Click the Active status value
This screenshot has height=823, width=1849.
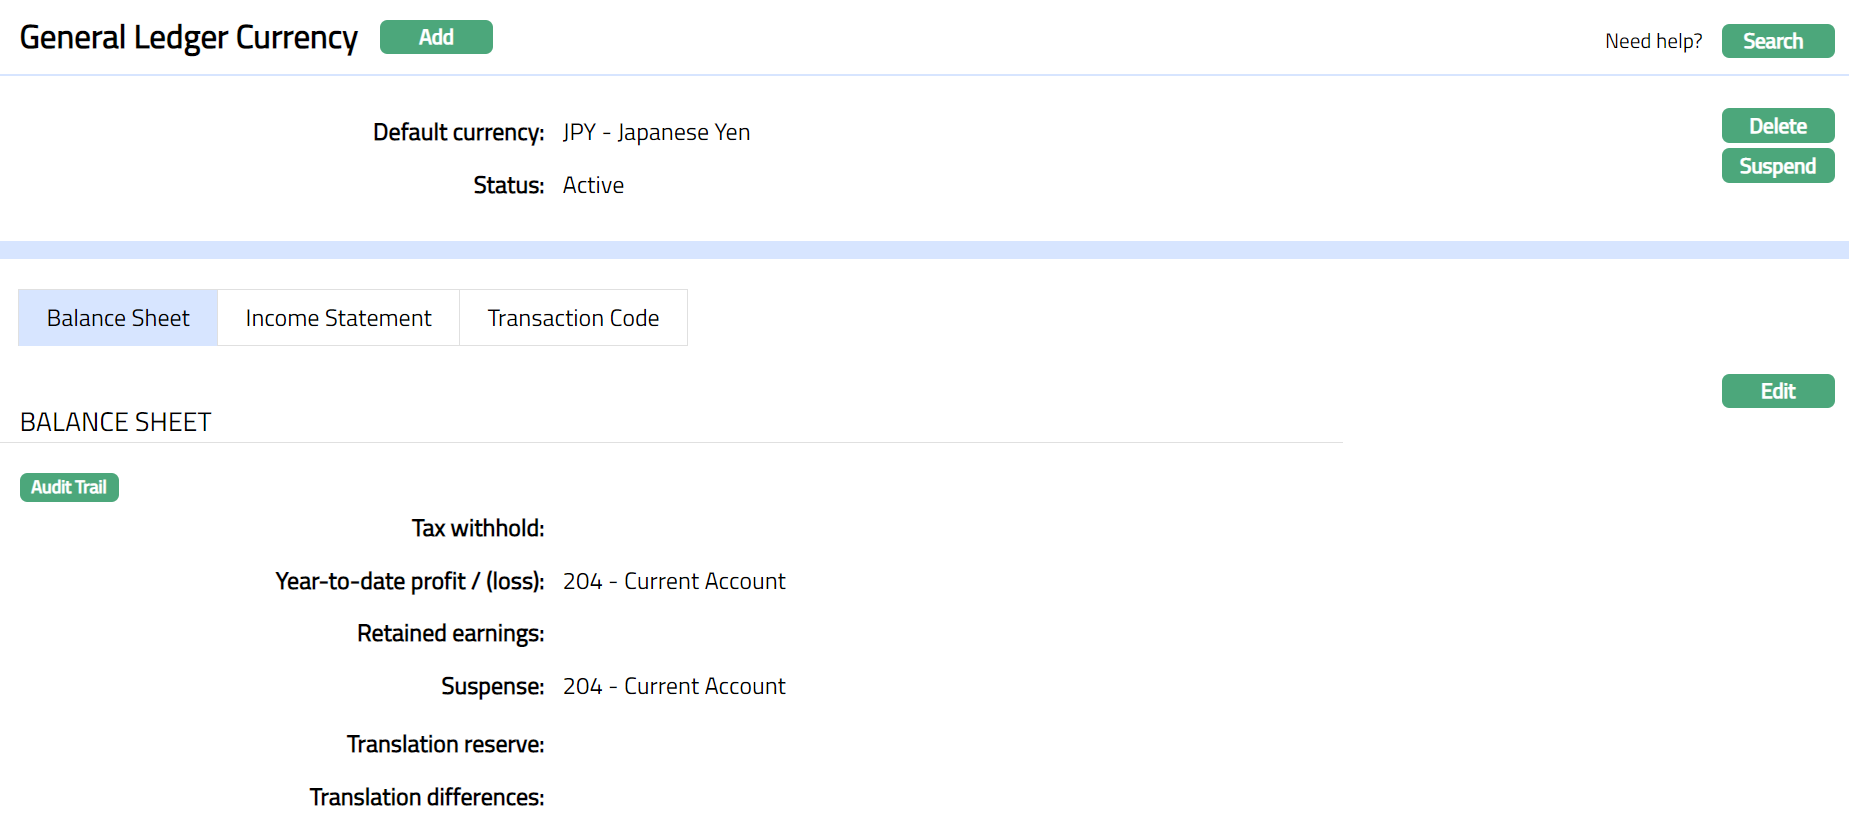click(x=593, y=185)
